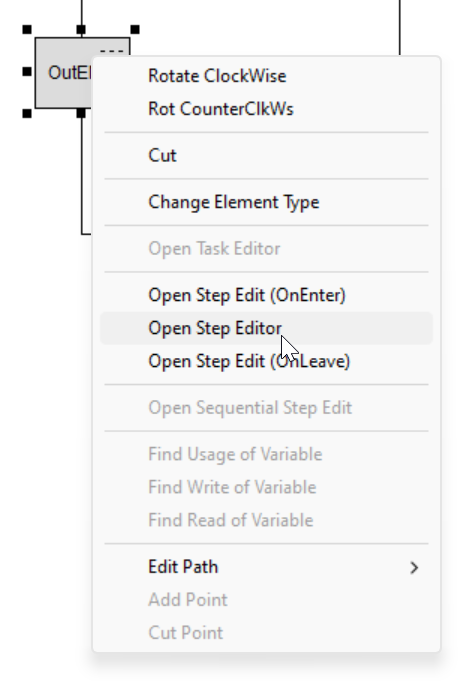The width and height of the screenshot is (469, 681).
Task: Select the highlighted Open Step Editor entry
Action: coord(266,328)
